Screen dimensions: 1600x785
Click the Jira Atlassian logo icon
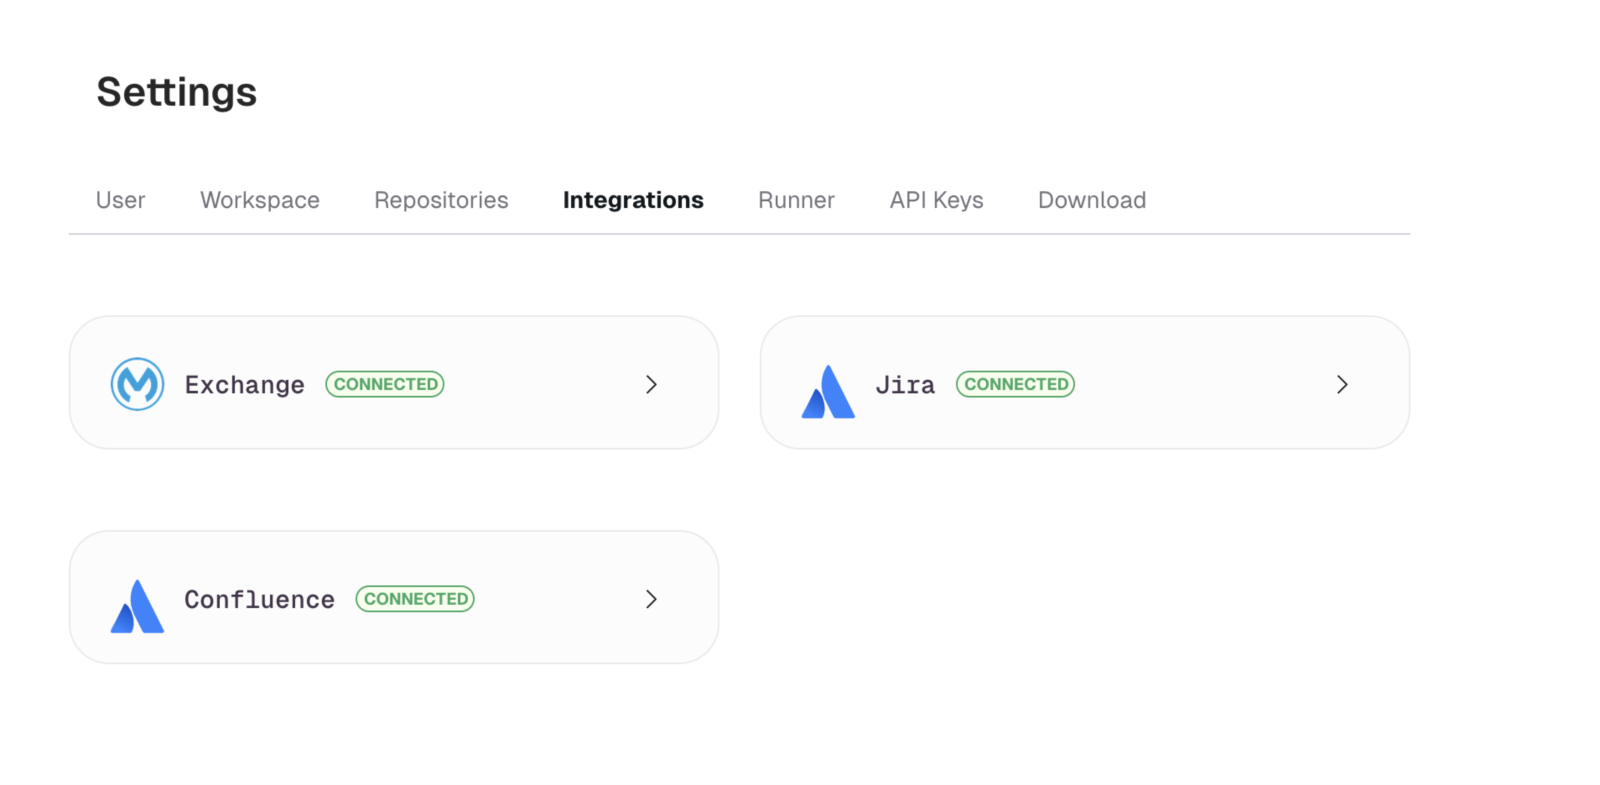[828, 391]
